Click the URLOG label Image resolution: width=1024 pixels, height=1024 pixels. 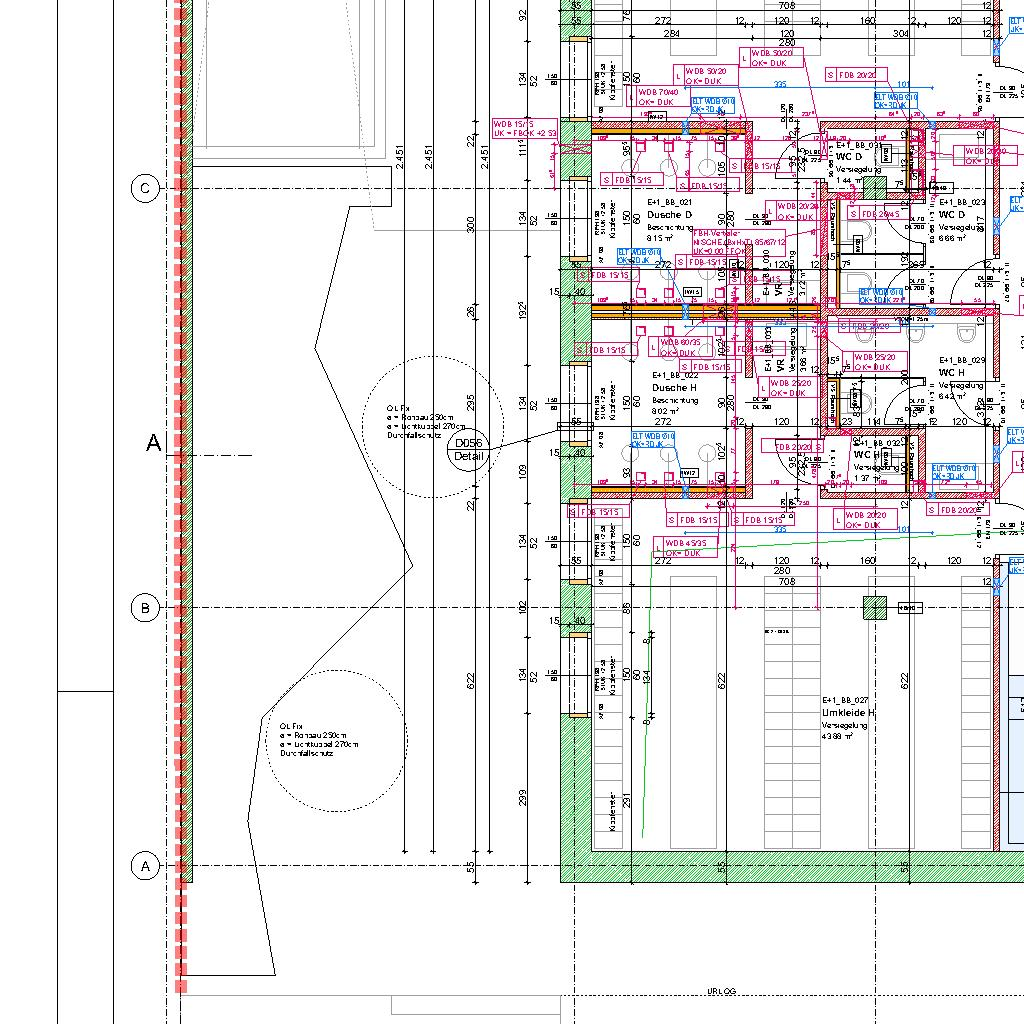click(x=722, y=991)
